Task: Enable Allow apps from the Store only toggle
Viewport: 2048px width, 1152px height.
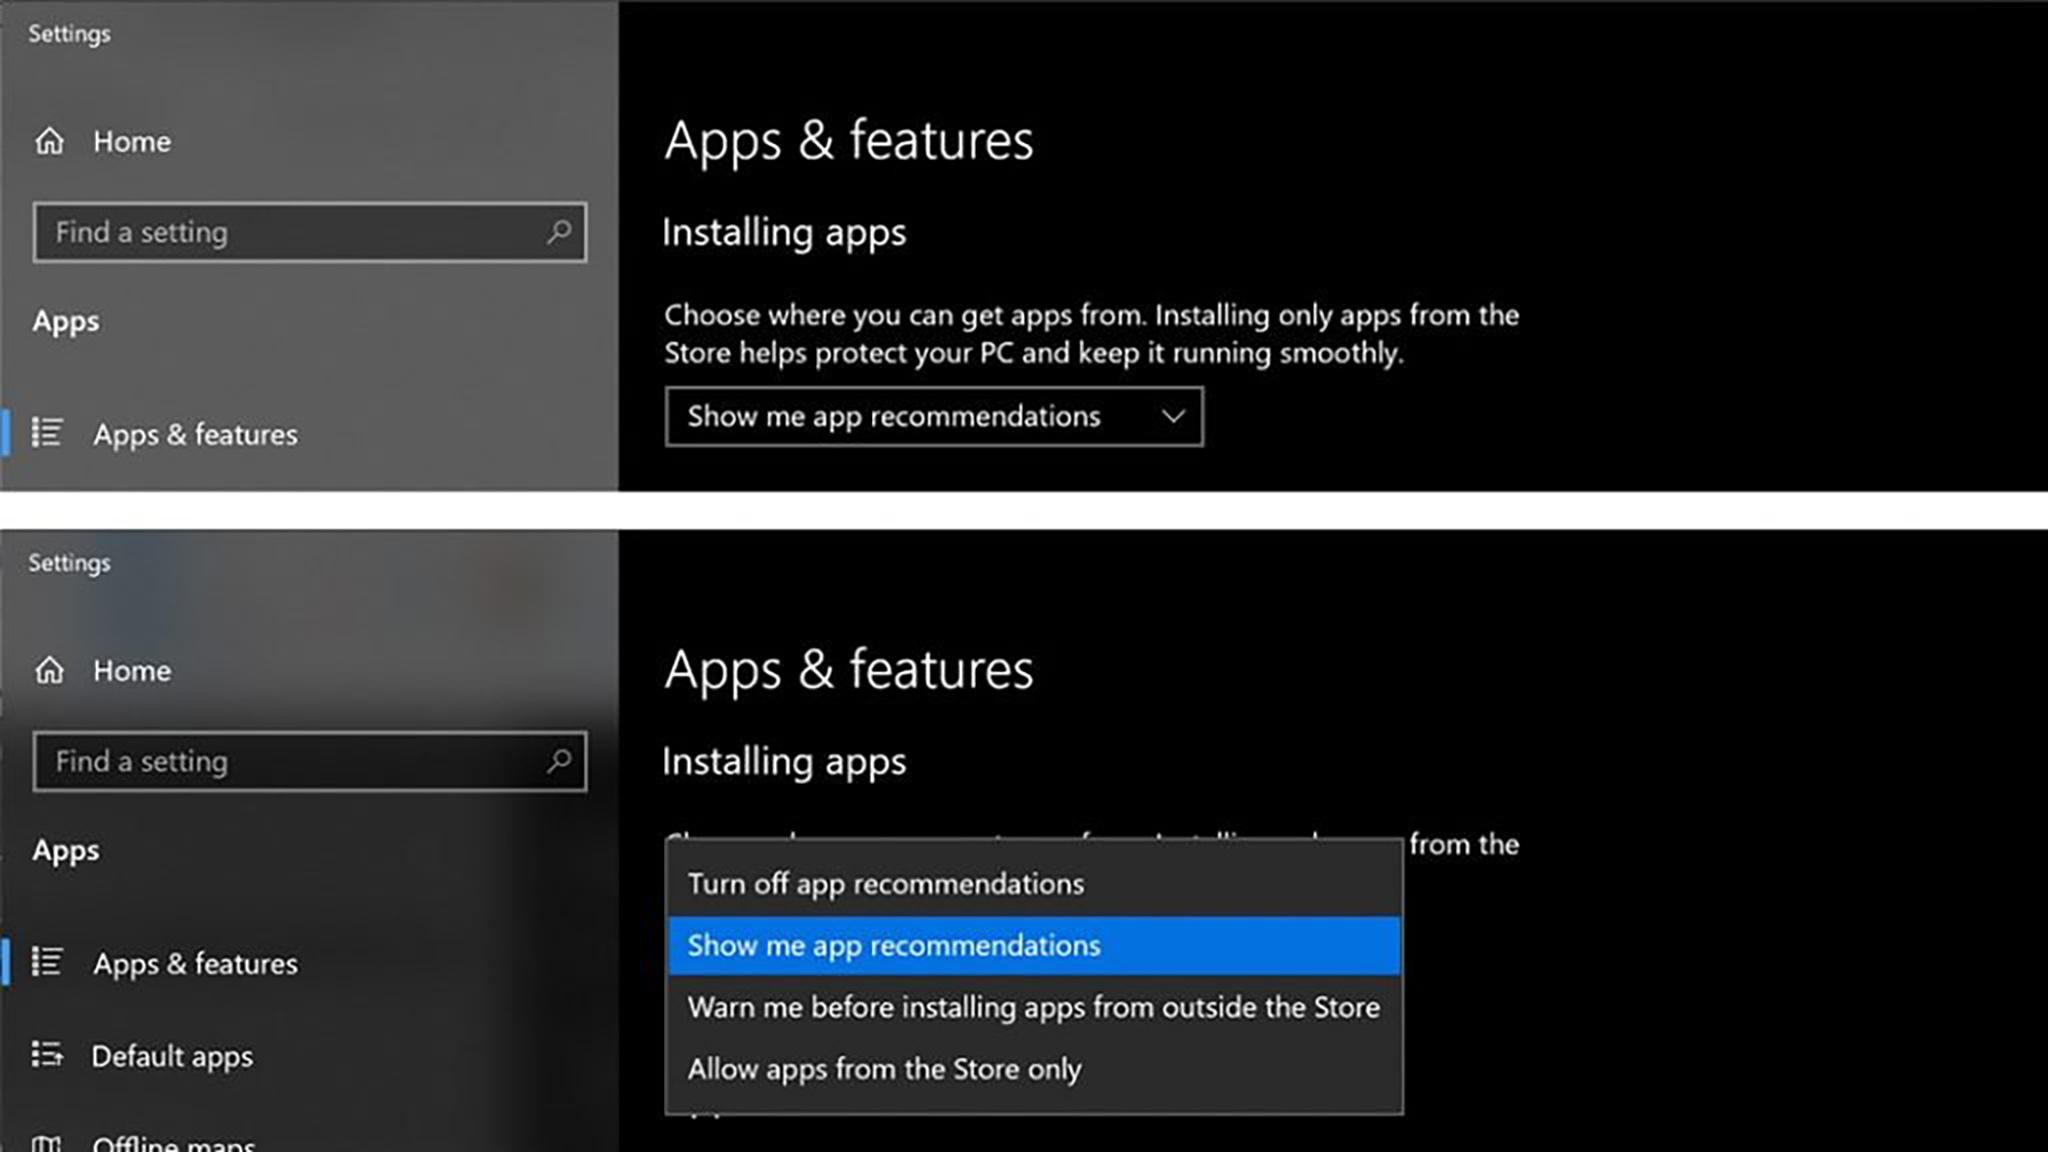Action: 883,1068
